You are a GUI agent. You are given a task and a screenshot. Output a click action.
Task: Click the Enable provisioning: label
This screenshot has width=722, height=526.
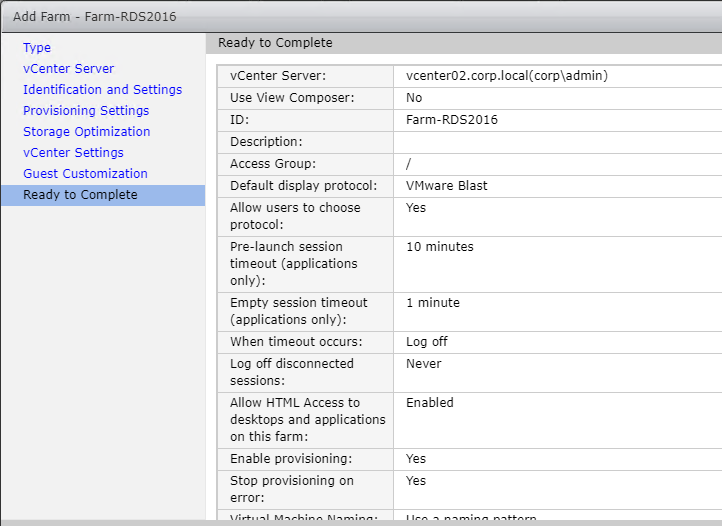click(291, 459)
